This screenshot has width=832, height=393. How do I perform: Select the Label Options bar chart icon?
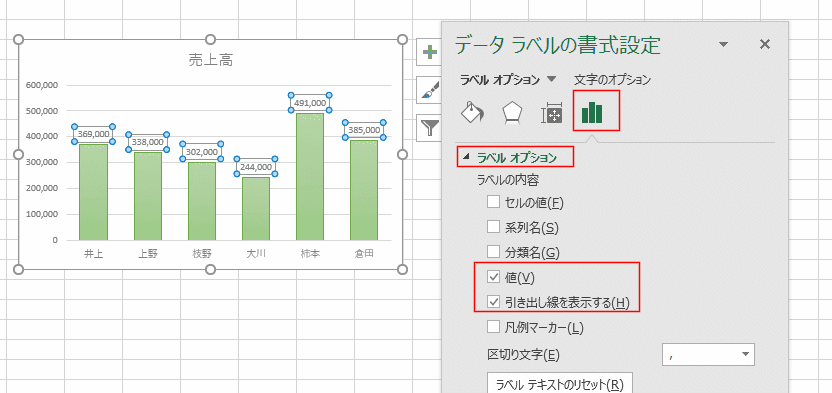point(592,112)
